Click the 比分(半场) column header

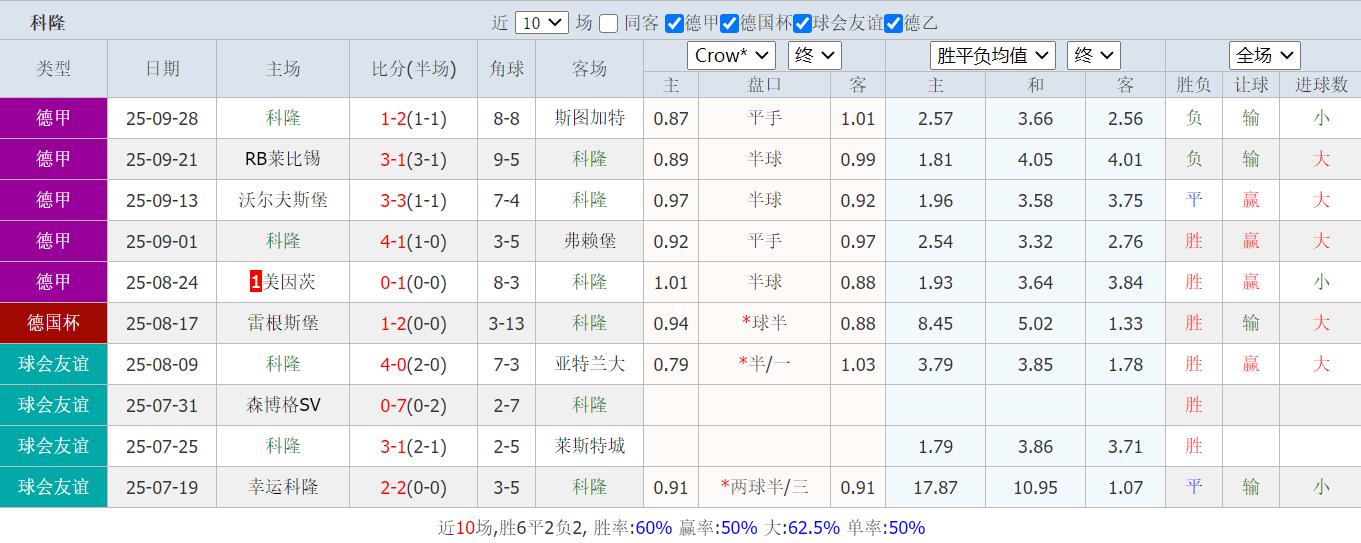coord(413,68)
